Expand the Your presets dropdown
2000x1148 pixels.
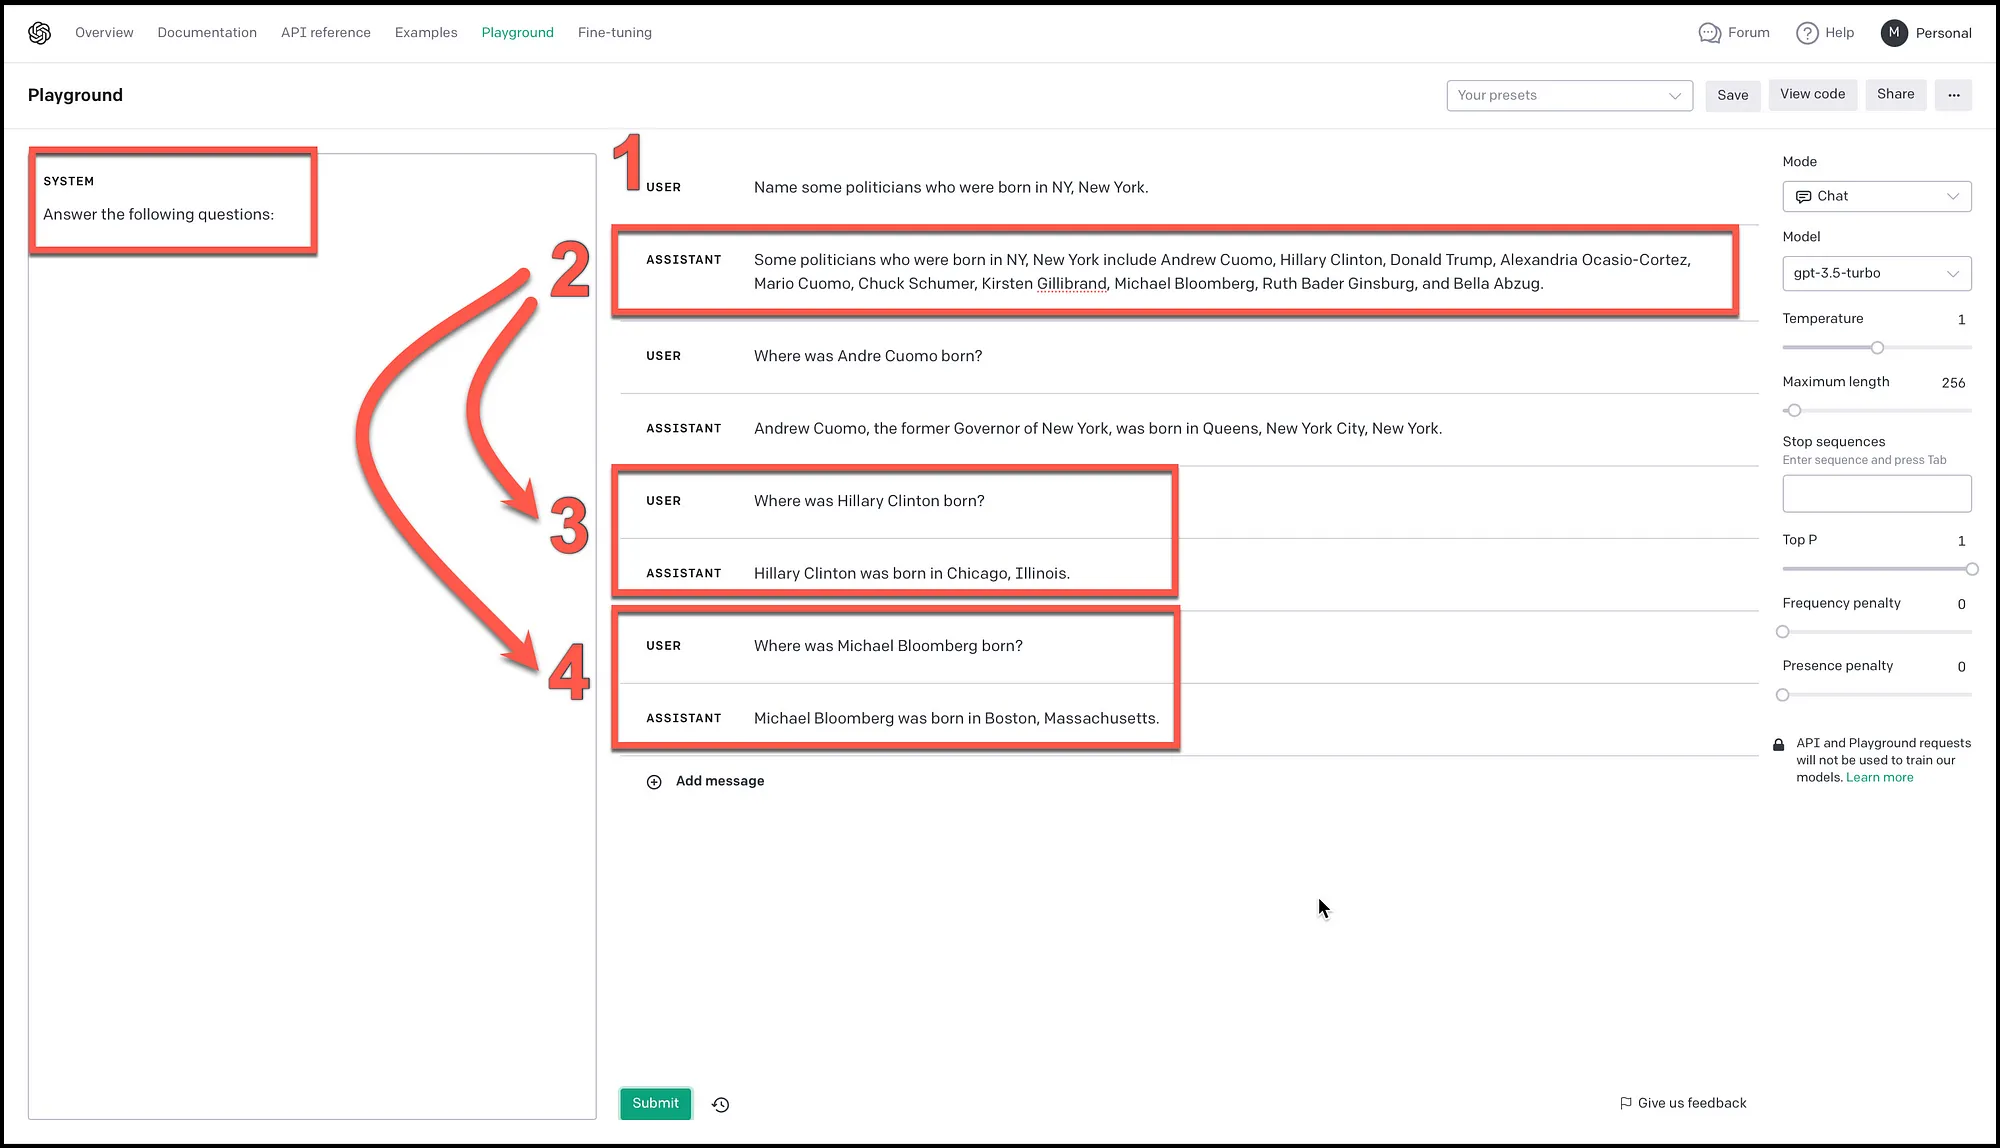tap(1569, 95)
